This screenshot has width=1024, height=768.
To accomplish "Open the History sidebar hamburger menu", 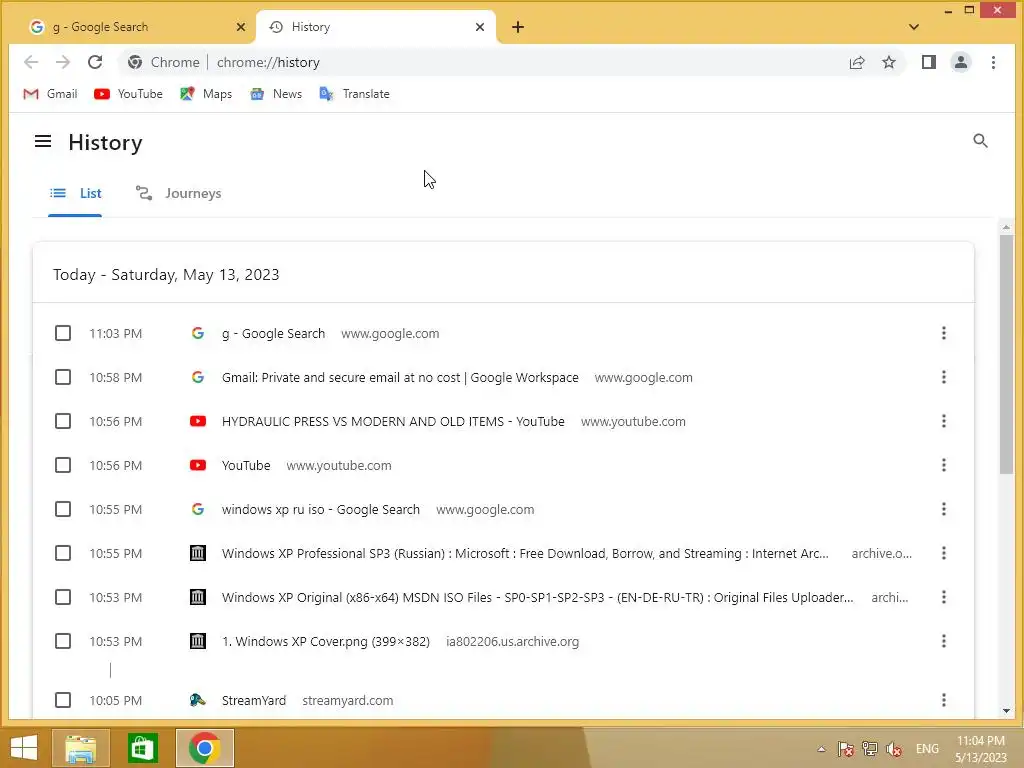I will pyautogui.click(x=43, y=141).
